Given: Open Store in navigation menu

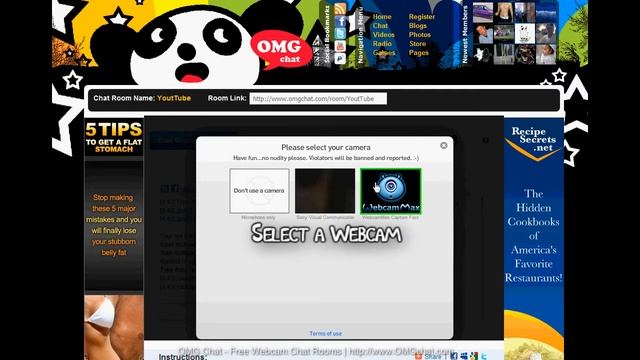Looking at the screenshot, I should pos(417,44).
